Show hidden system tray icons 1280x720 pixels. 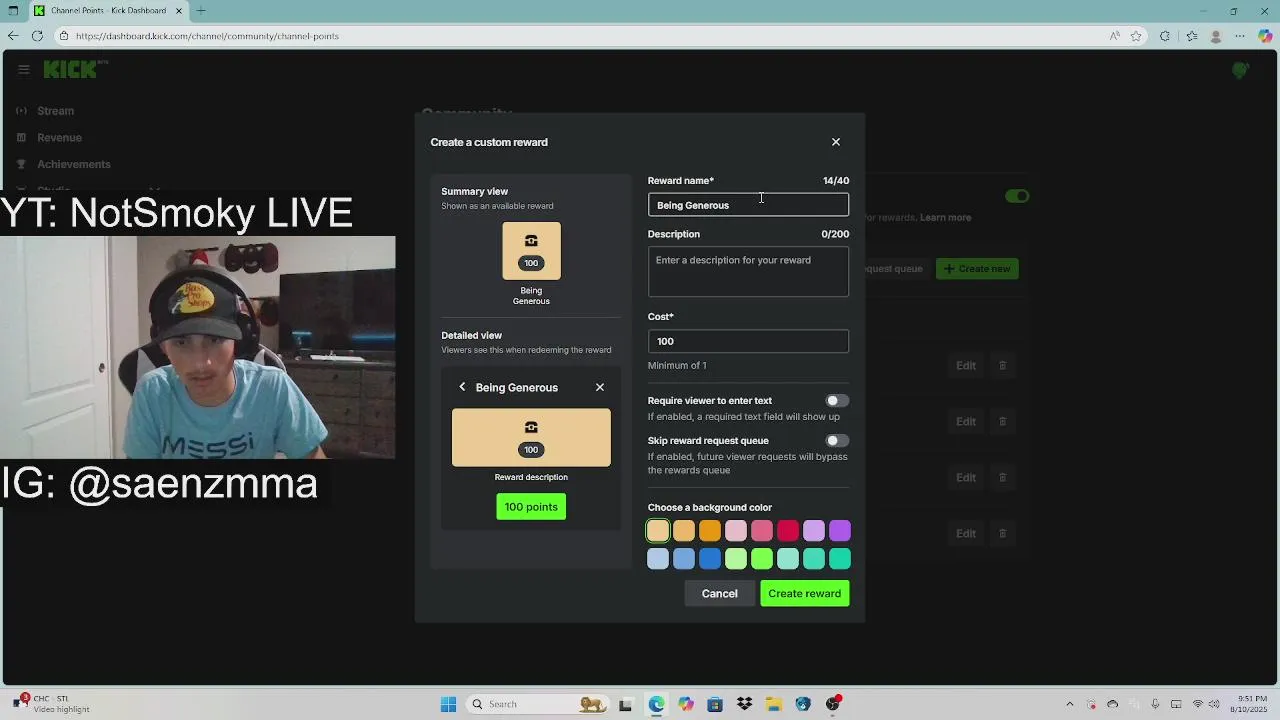(x=1069, y=704)
